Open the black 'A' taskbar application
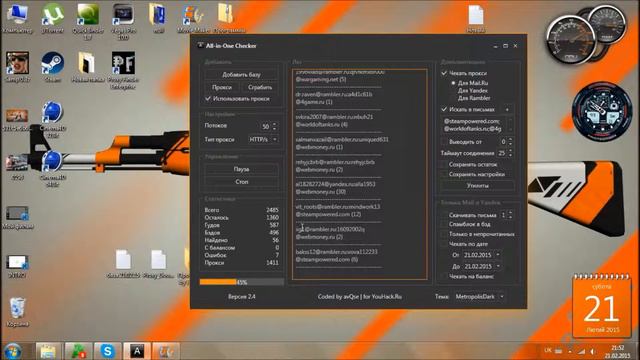The width and height of the screenshot is (640, 360). (137, 351)
